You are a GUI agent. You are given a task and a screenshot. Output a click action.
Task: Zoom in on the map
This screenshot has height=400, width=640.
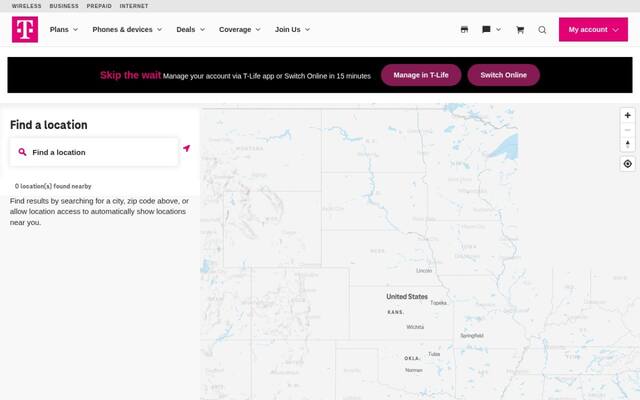627,116
